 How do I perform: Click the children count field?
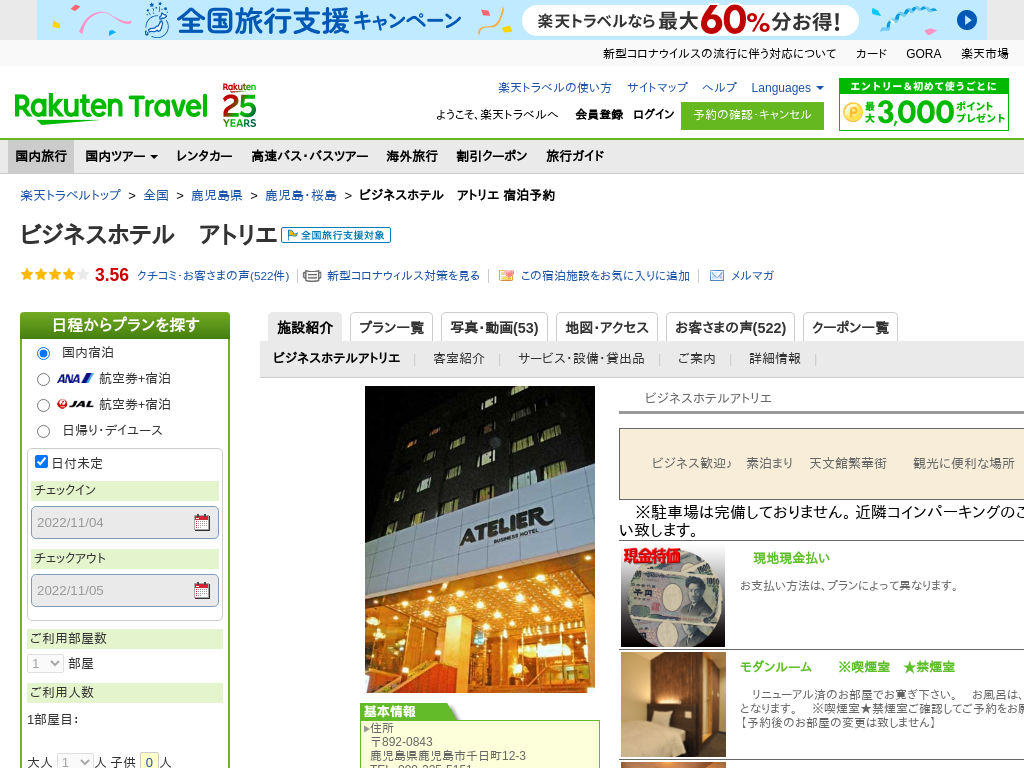(x=150, y=761)
